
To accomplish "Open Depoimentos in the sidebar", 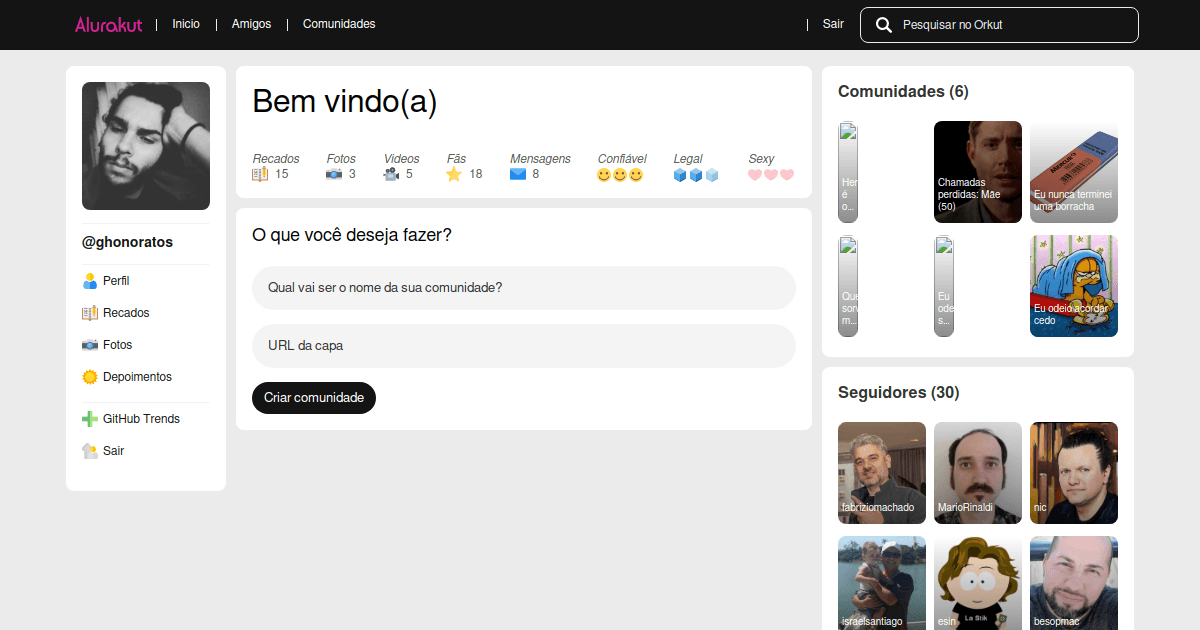I will pos(136,377).
